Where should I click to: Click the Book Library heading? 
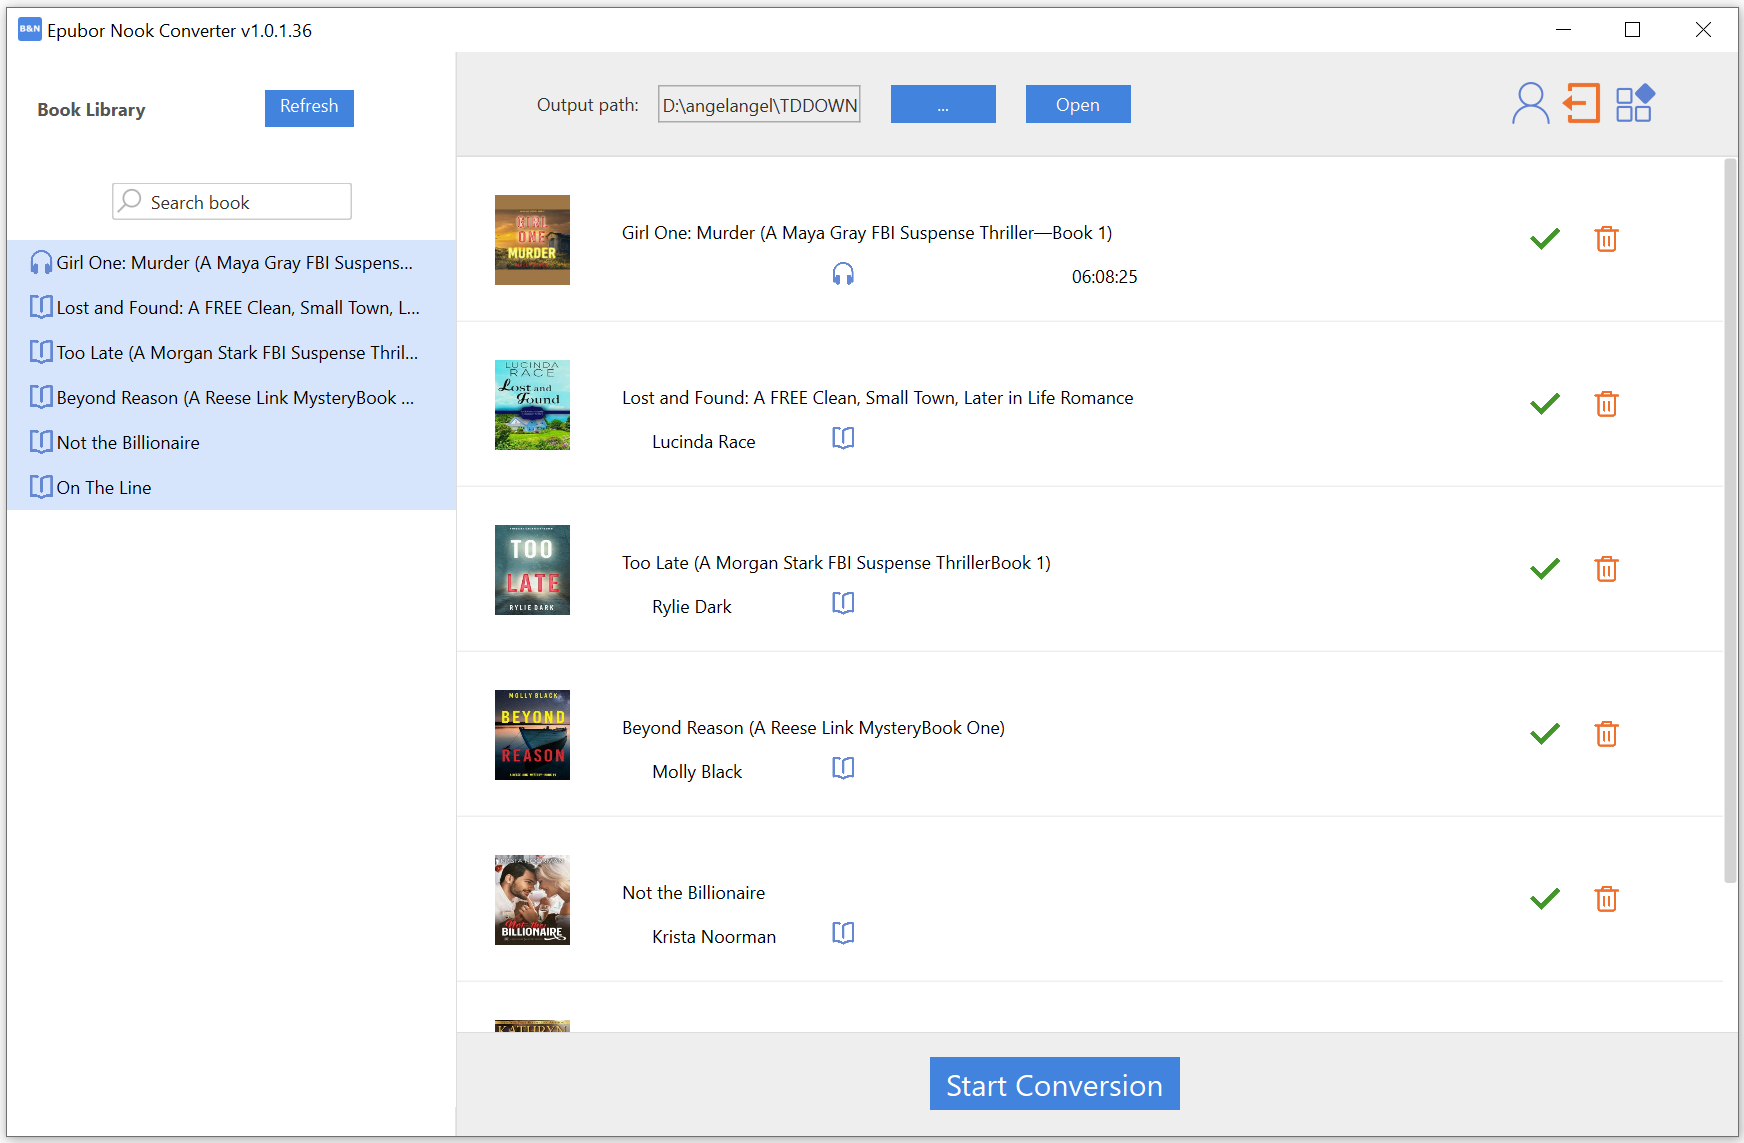pyautogui.click(x=91, y=110)
